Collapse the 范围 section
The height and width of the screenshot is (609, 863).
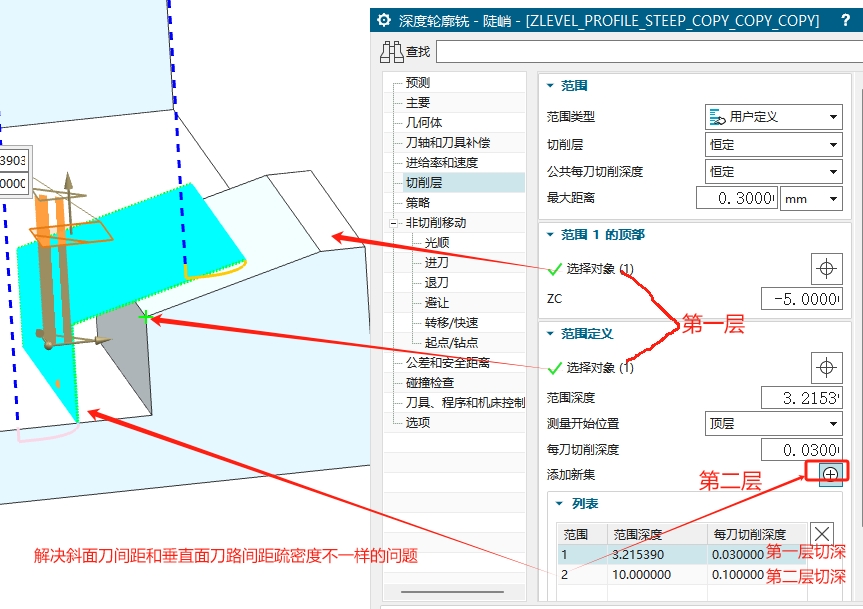[x=550, y=86]
